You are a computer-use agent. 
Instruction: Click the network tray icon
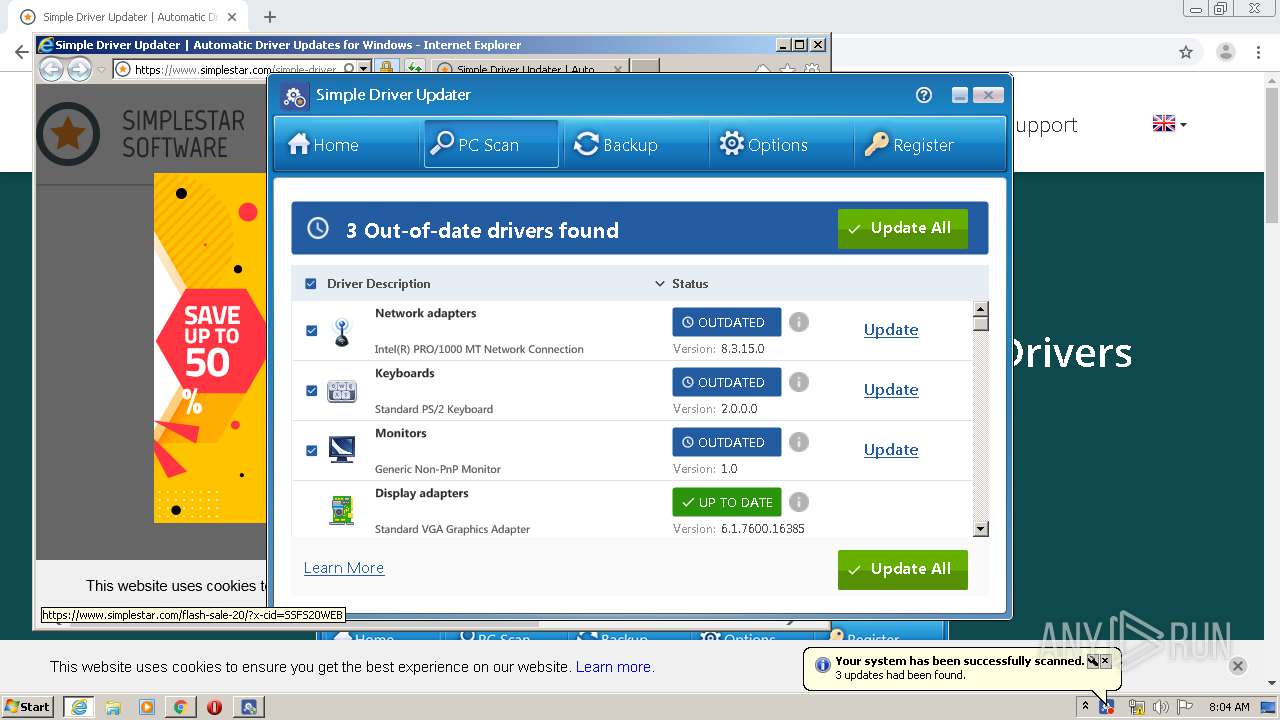[x=1136, y=707]
